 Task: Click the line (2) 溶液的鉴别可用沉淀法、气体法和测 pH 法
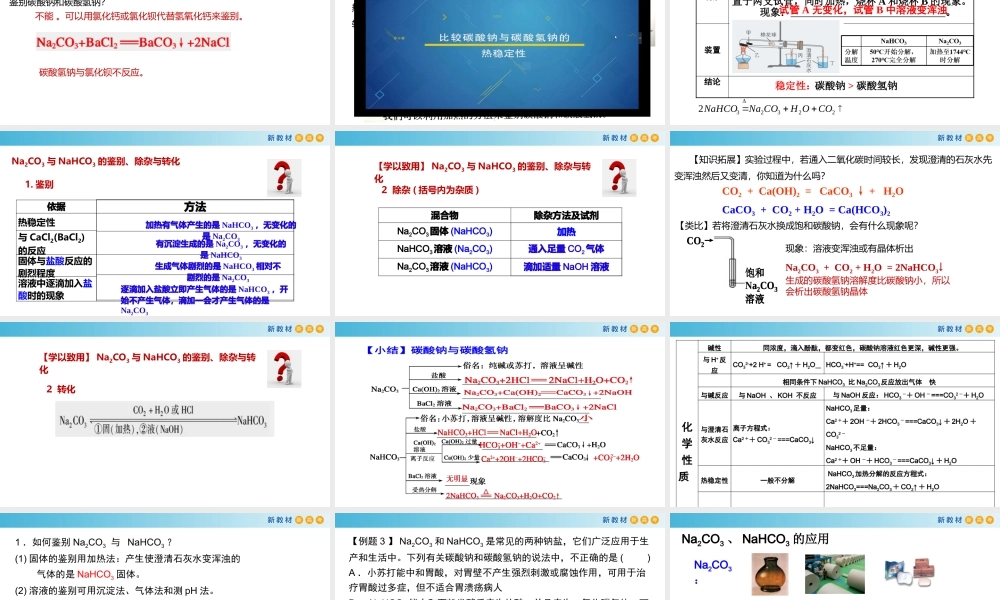pos(115,590)
